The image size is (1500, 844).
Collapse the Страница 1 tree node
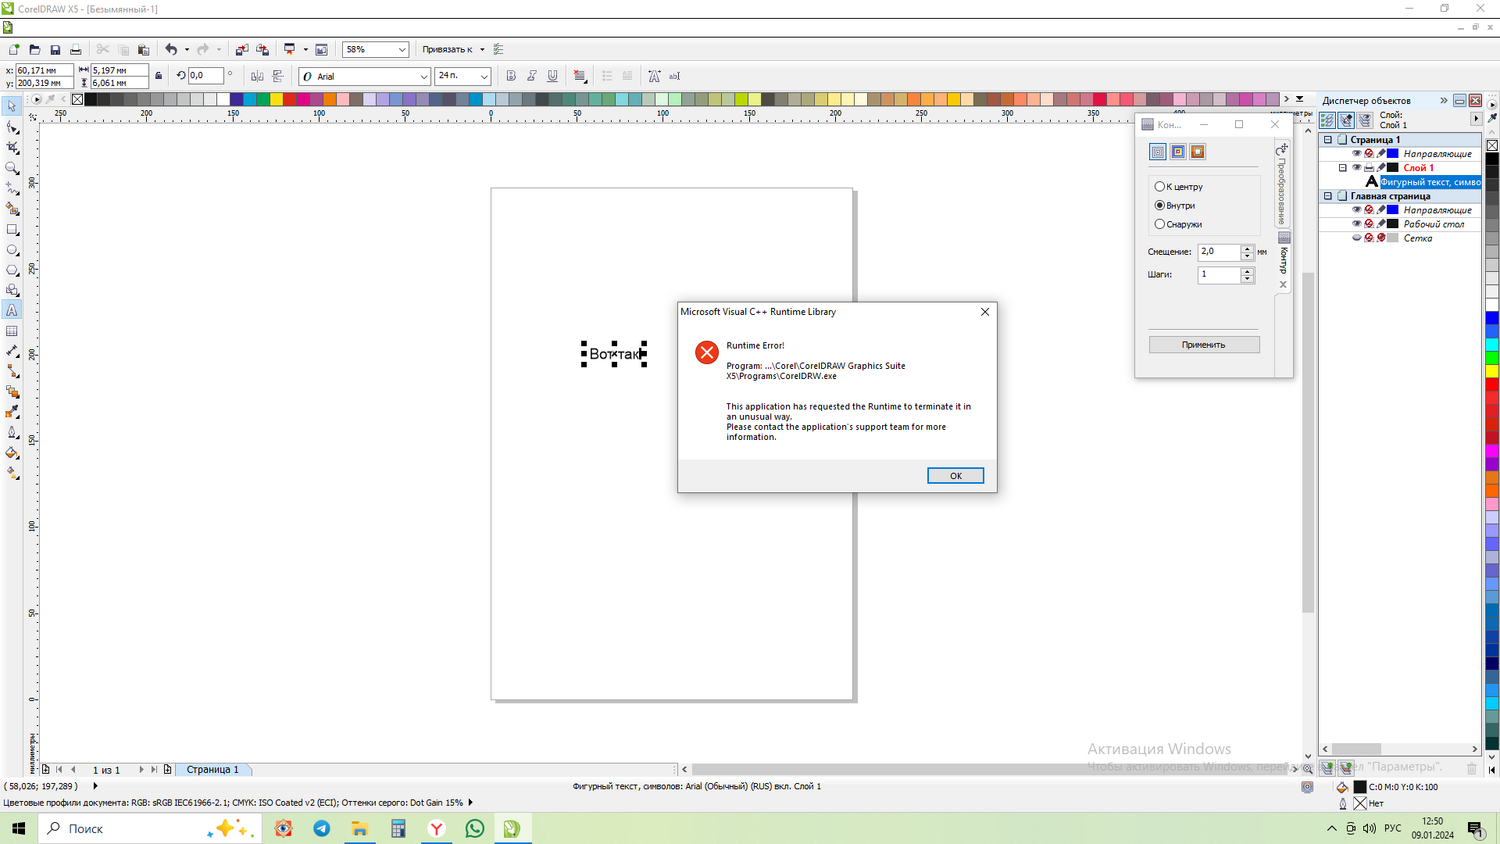1328,140
